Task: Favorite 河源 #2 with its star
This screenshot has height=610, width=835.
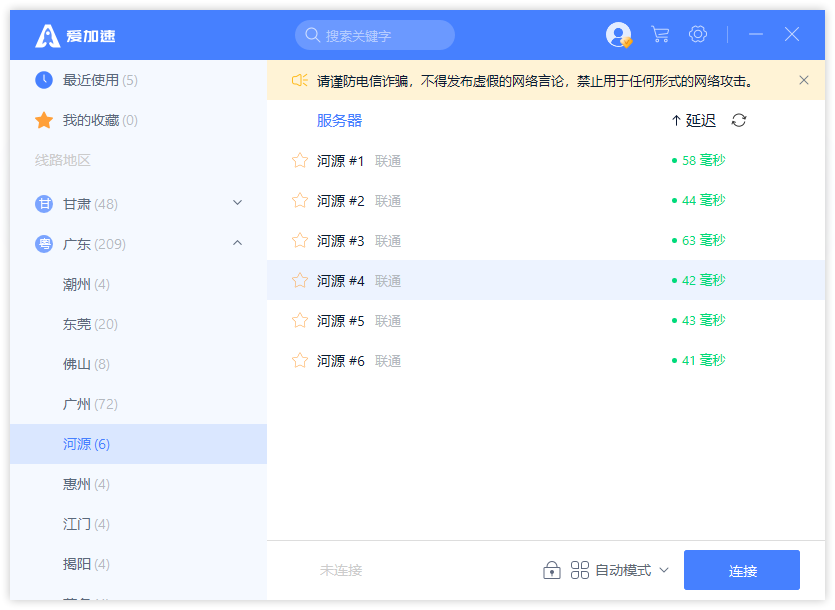Action: [300, 200]
